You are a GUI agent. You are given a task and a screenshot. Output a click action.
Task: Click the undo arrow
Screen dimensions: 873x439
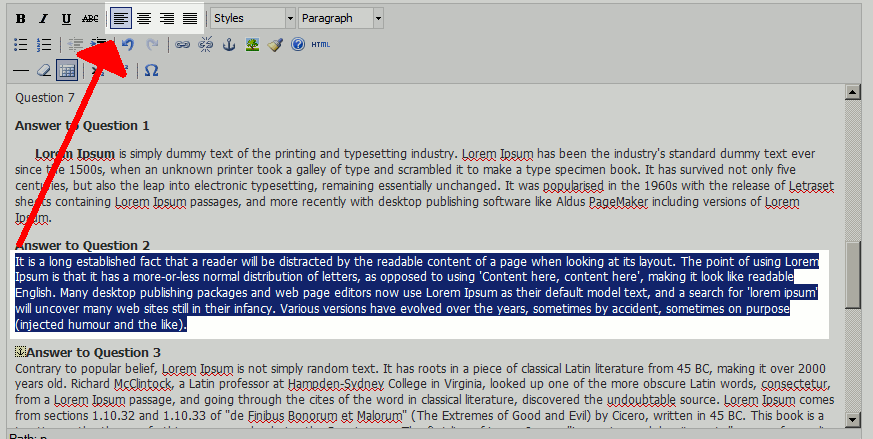tap(128, 45)
